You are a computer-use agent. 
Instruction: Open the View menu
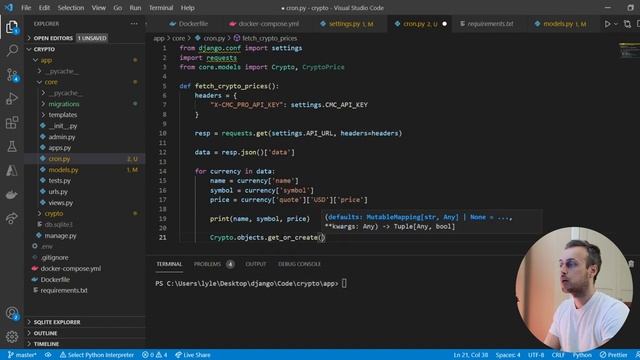[x=98, y=8]
